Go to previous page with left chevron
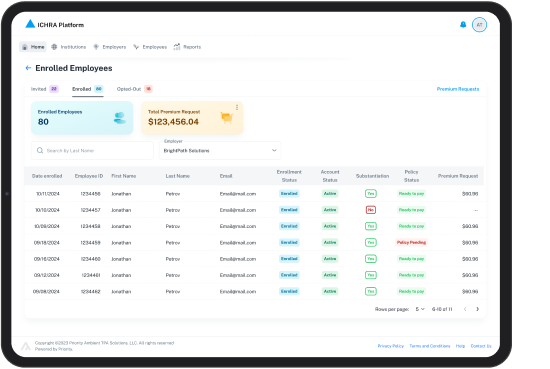550x369 pixels. click(465, 309)
